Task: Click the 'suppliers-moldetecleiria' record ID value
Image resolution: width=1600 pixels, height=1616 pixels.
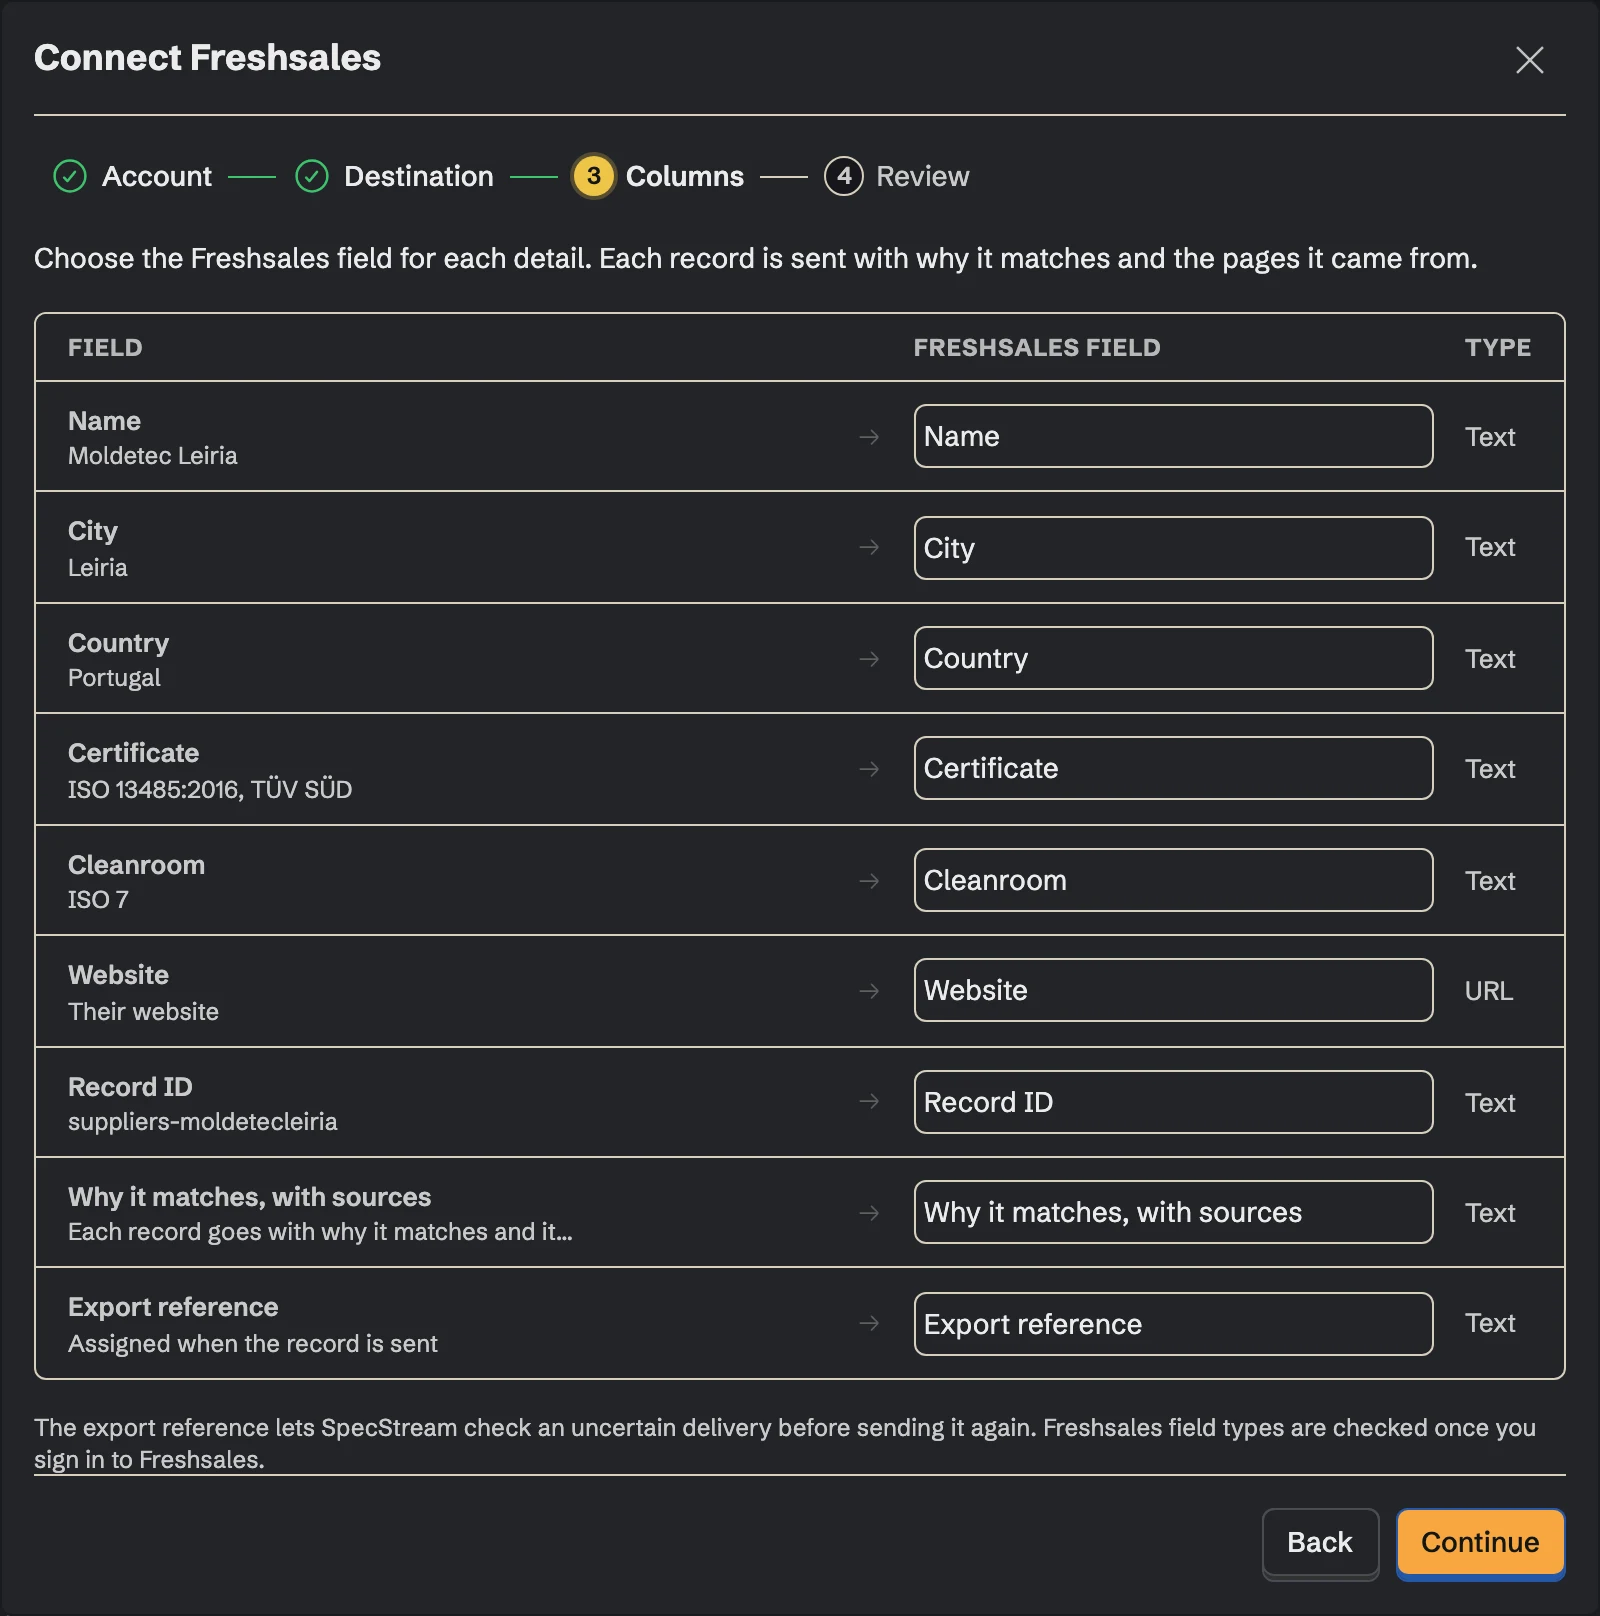Action: click(203, 1122)
